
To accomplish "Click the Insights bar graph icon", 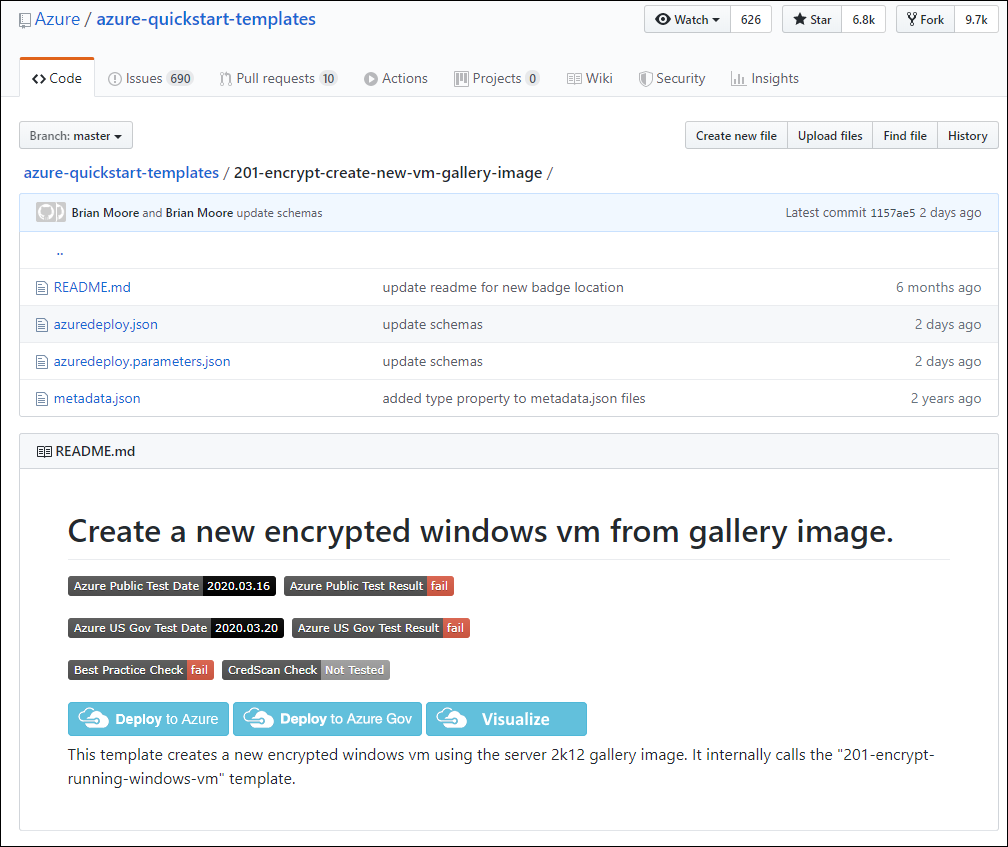I will (738, 79).
